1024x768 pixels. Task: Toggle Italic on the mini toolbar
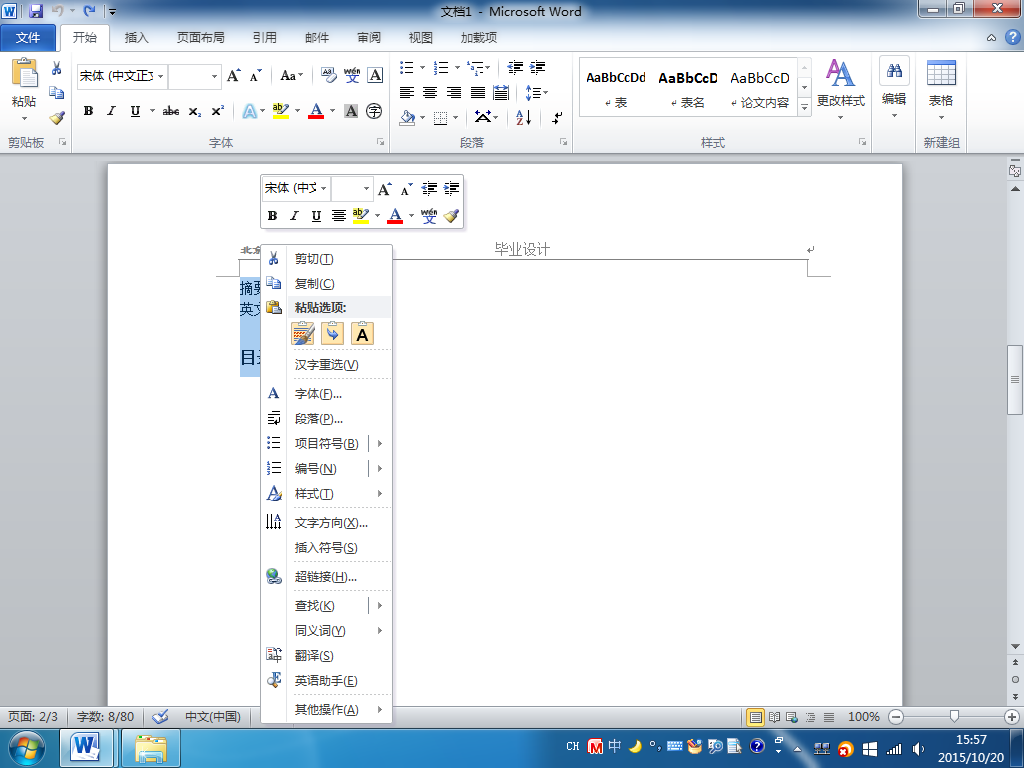294,216
